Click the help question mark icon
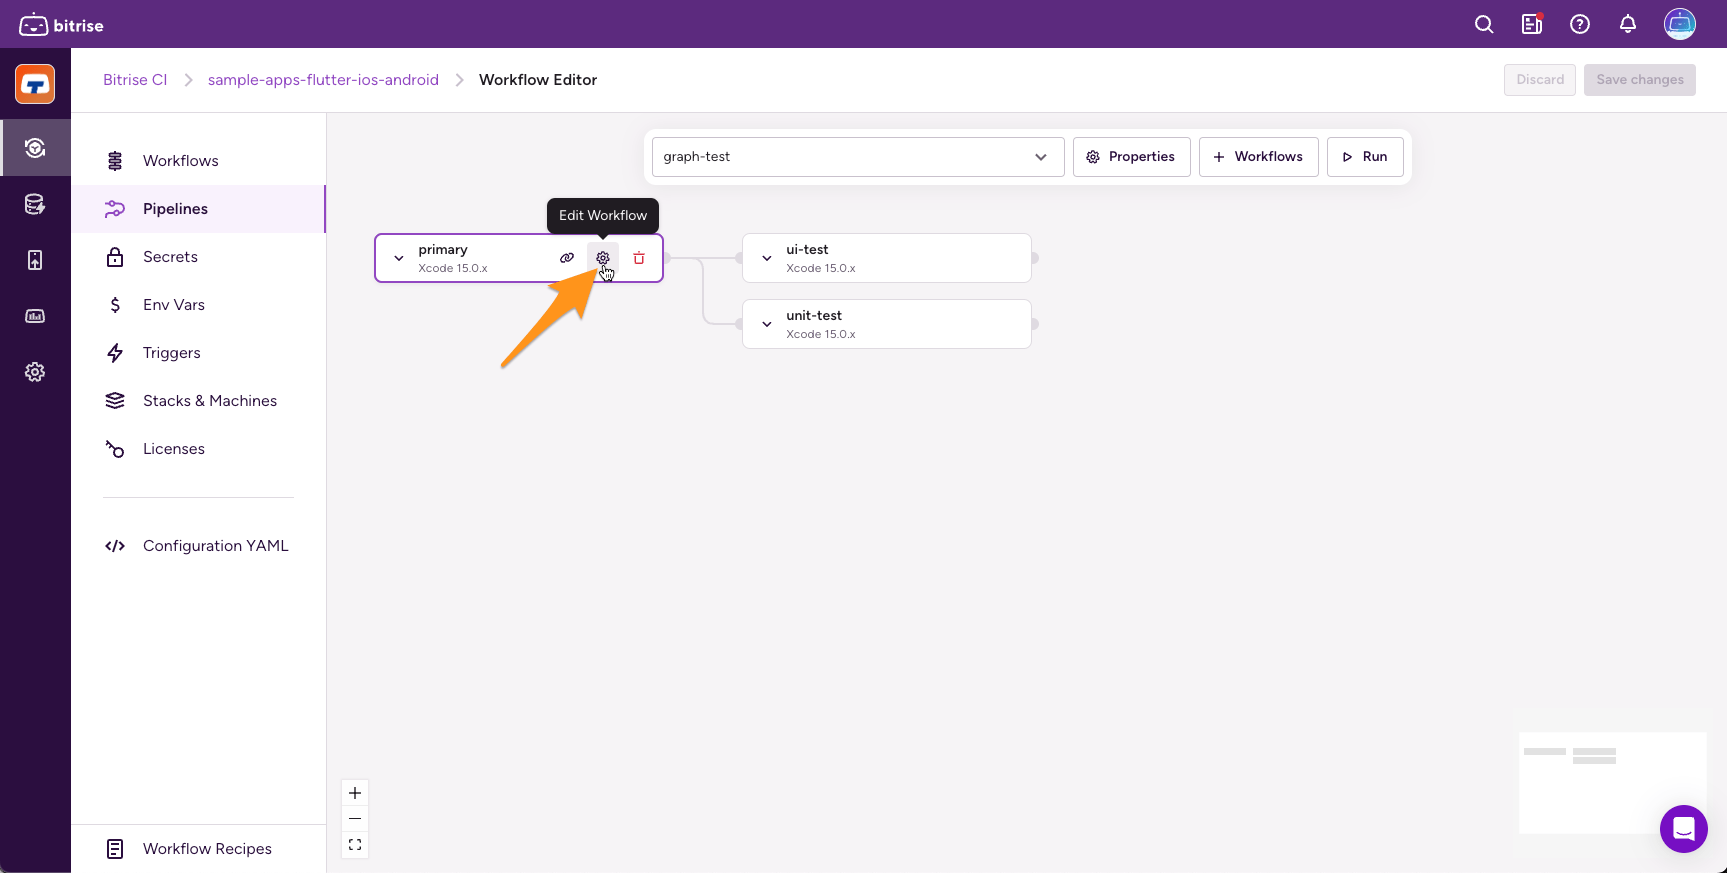Viewport: 1727px width, 873px height. [x=1580, y=24]
